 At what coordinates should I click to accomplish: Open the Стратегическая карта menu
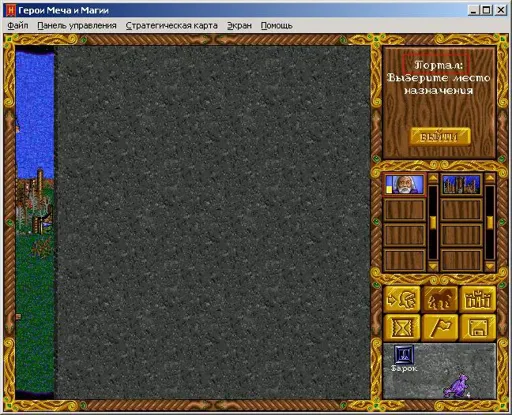[172, 26]
